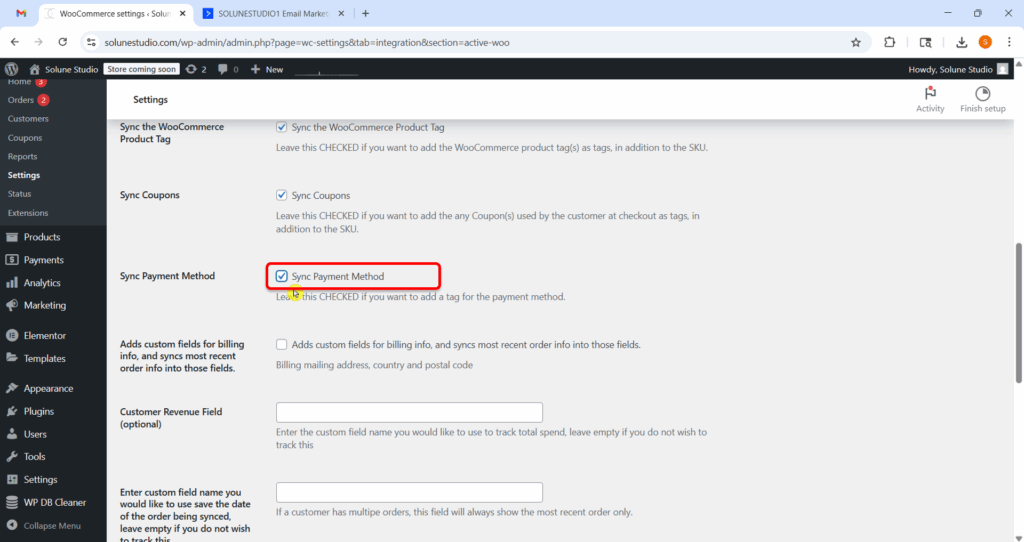Open WooCommerce Status submenu
The height and width of the screenshot is (542, 1024).
pyautogui.click(x=20, y=194)
